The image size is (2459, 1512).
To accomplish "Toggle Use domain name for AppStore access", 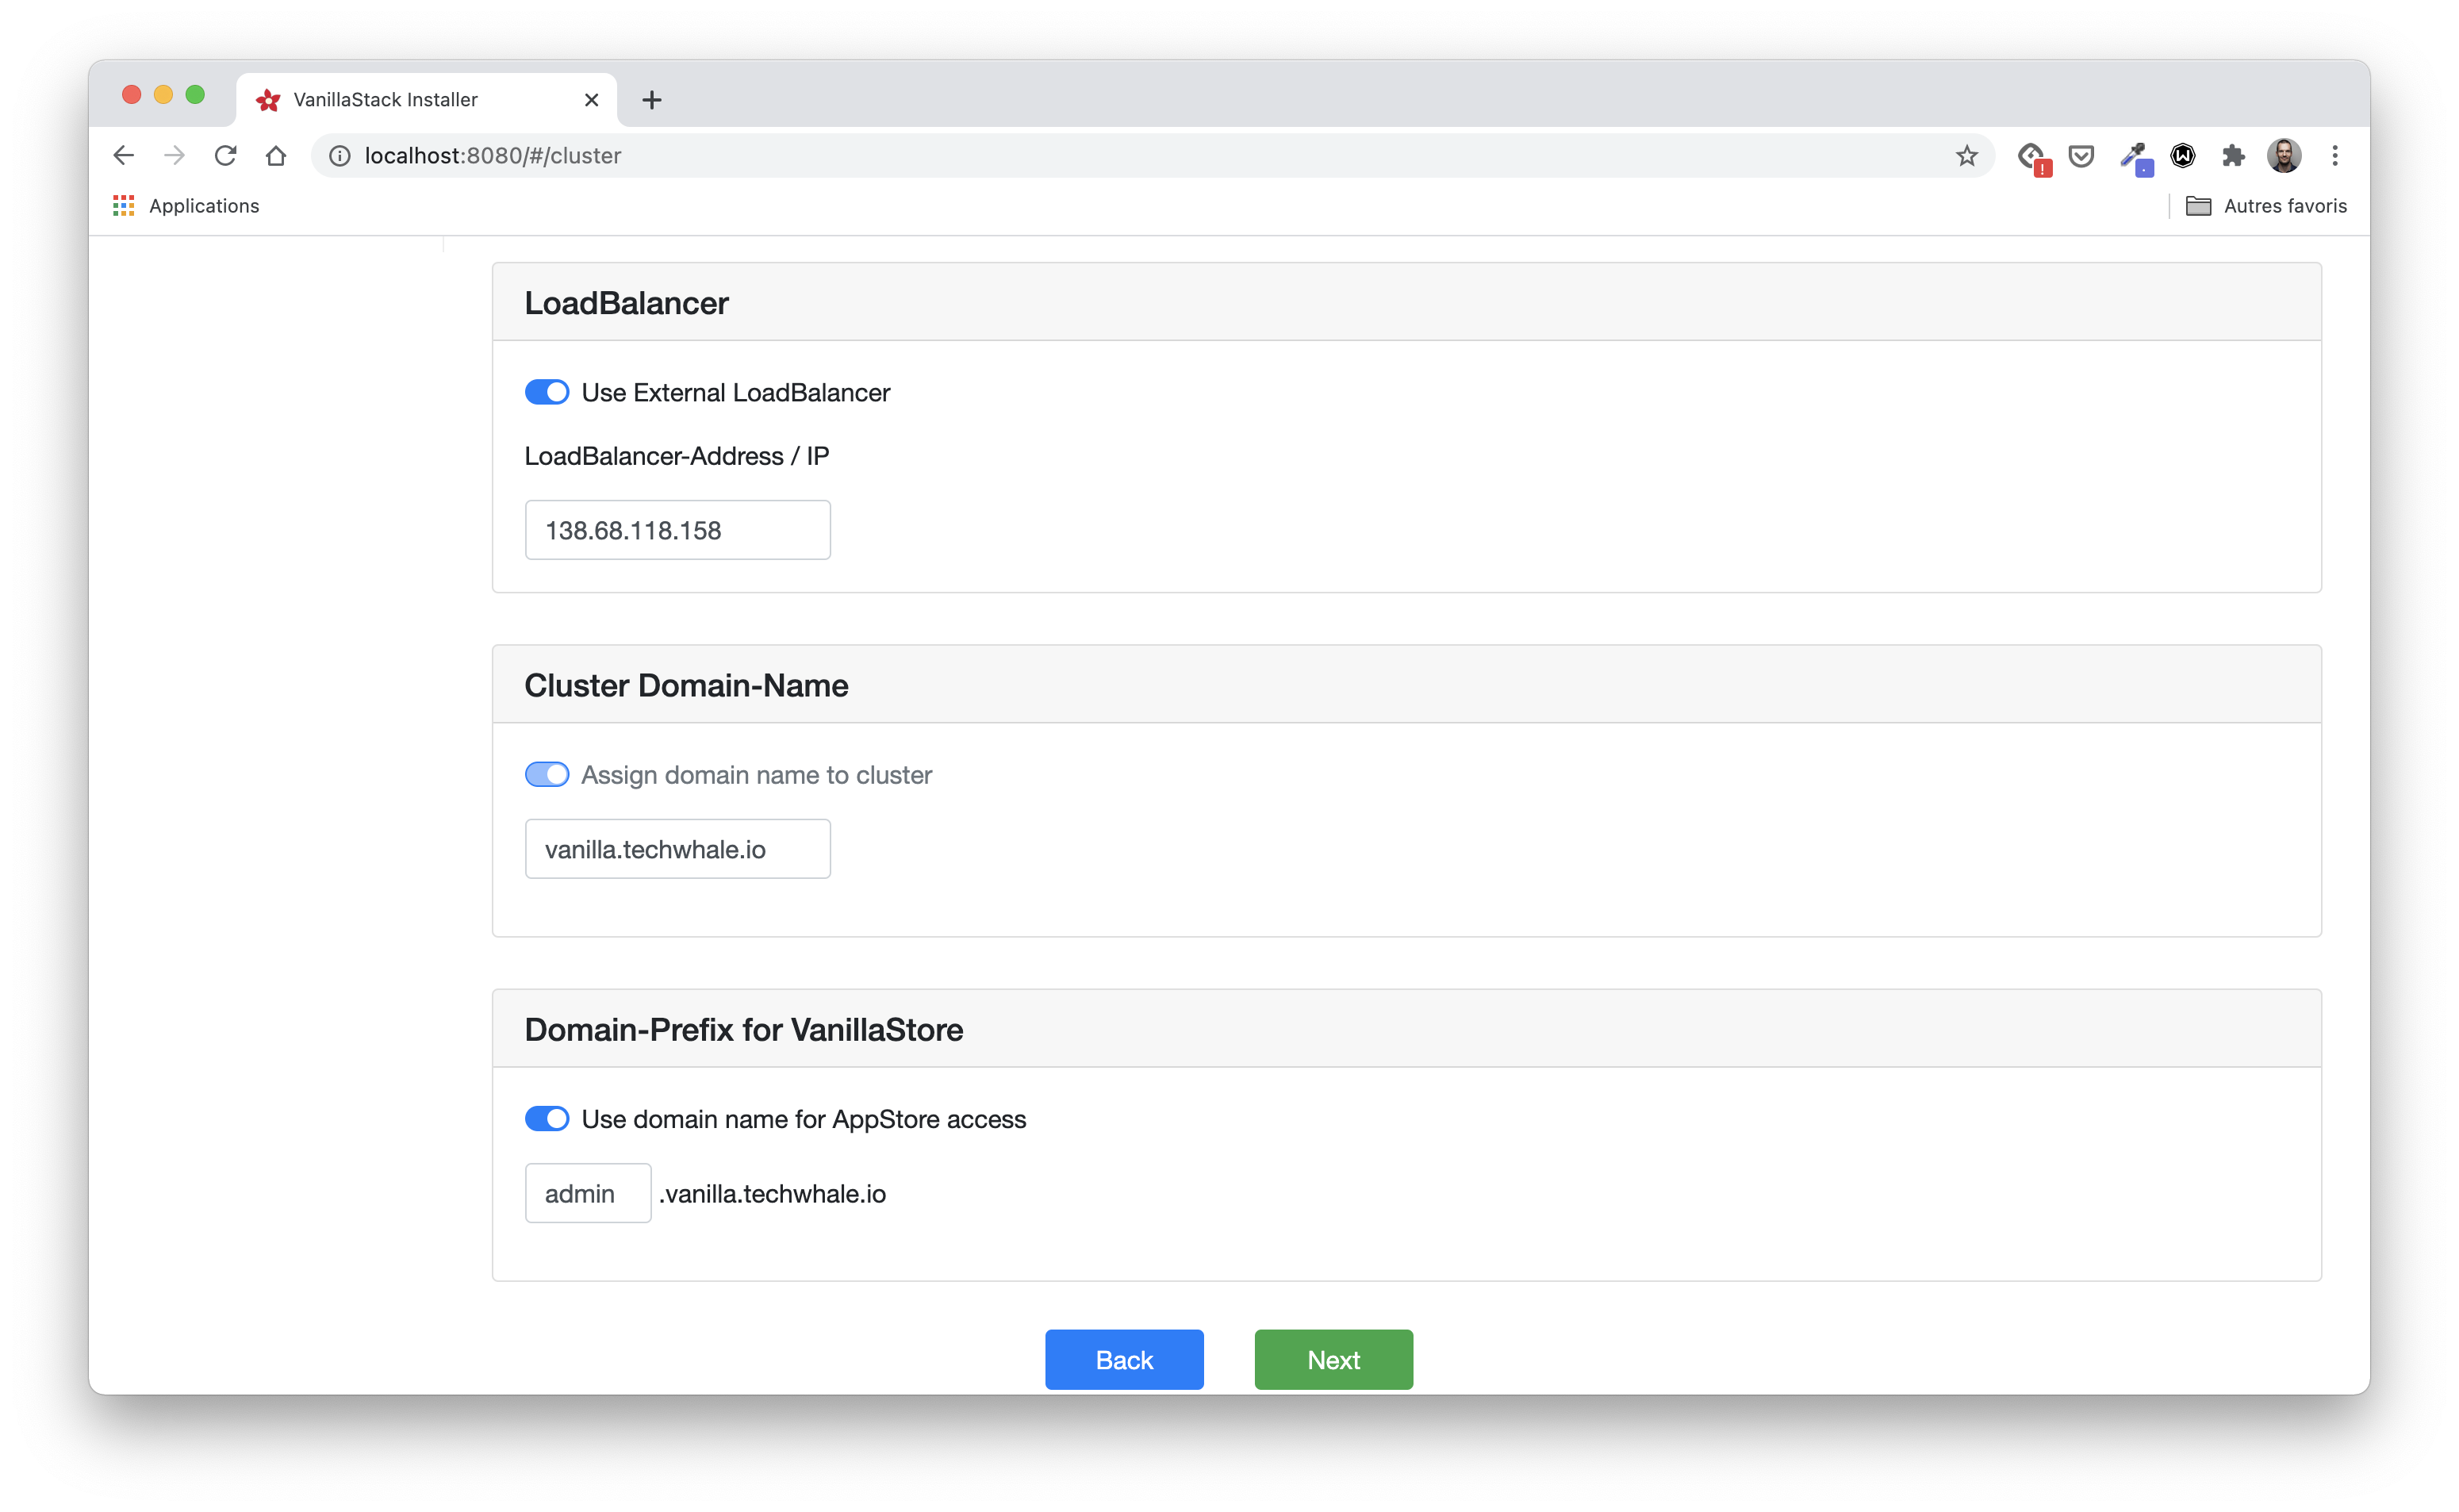I will tap(547, 1119).
